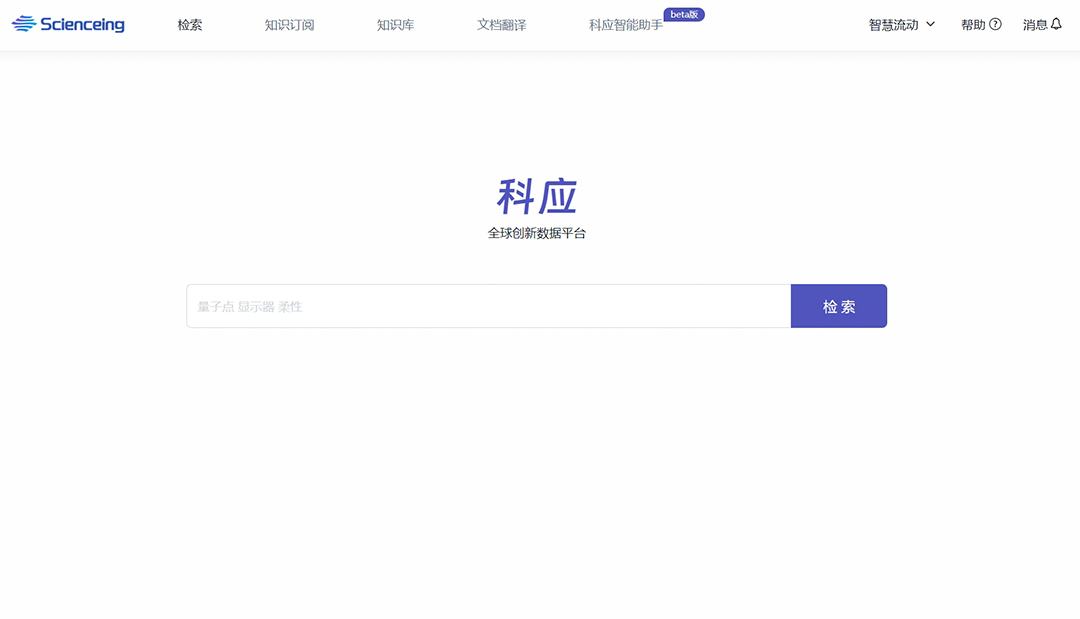Open the 智慧流动 account menu
Viewport: 1080px width, 619px height.
[x=893, y=25]
